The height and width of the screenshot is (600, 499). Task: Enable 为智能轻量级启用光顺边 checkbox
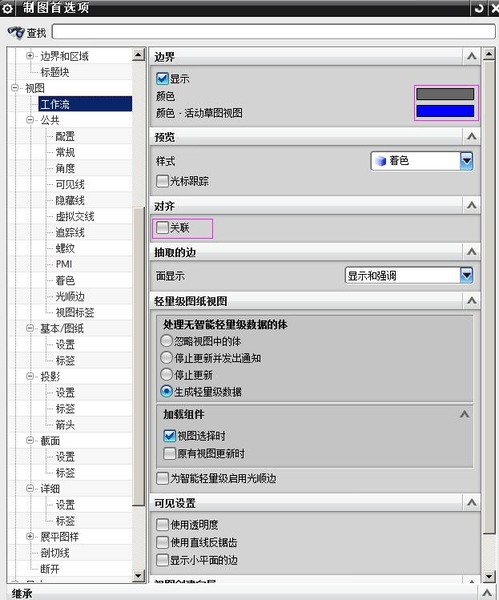click(162, 478)
